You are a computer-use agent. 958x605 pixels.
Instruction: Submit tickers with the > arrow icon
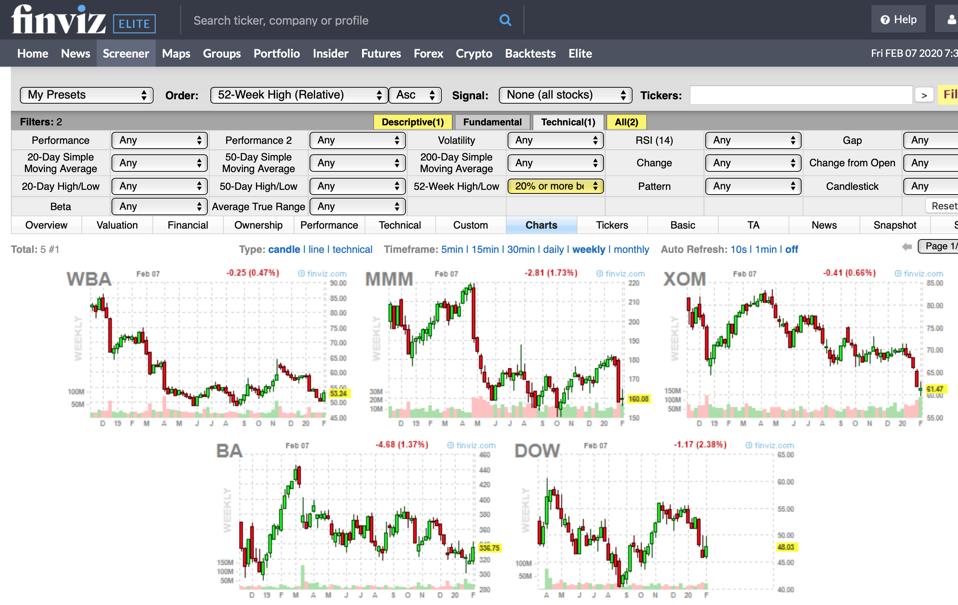(926, 95)
